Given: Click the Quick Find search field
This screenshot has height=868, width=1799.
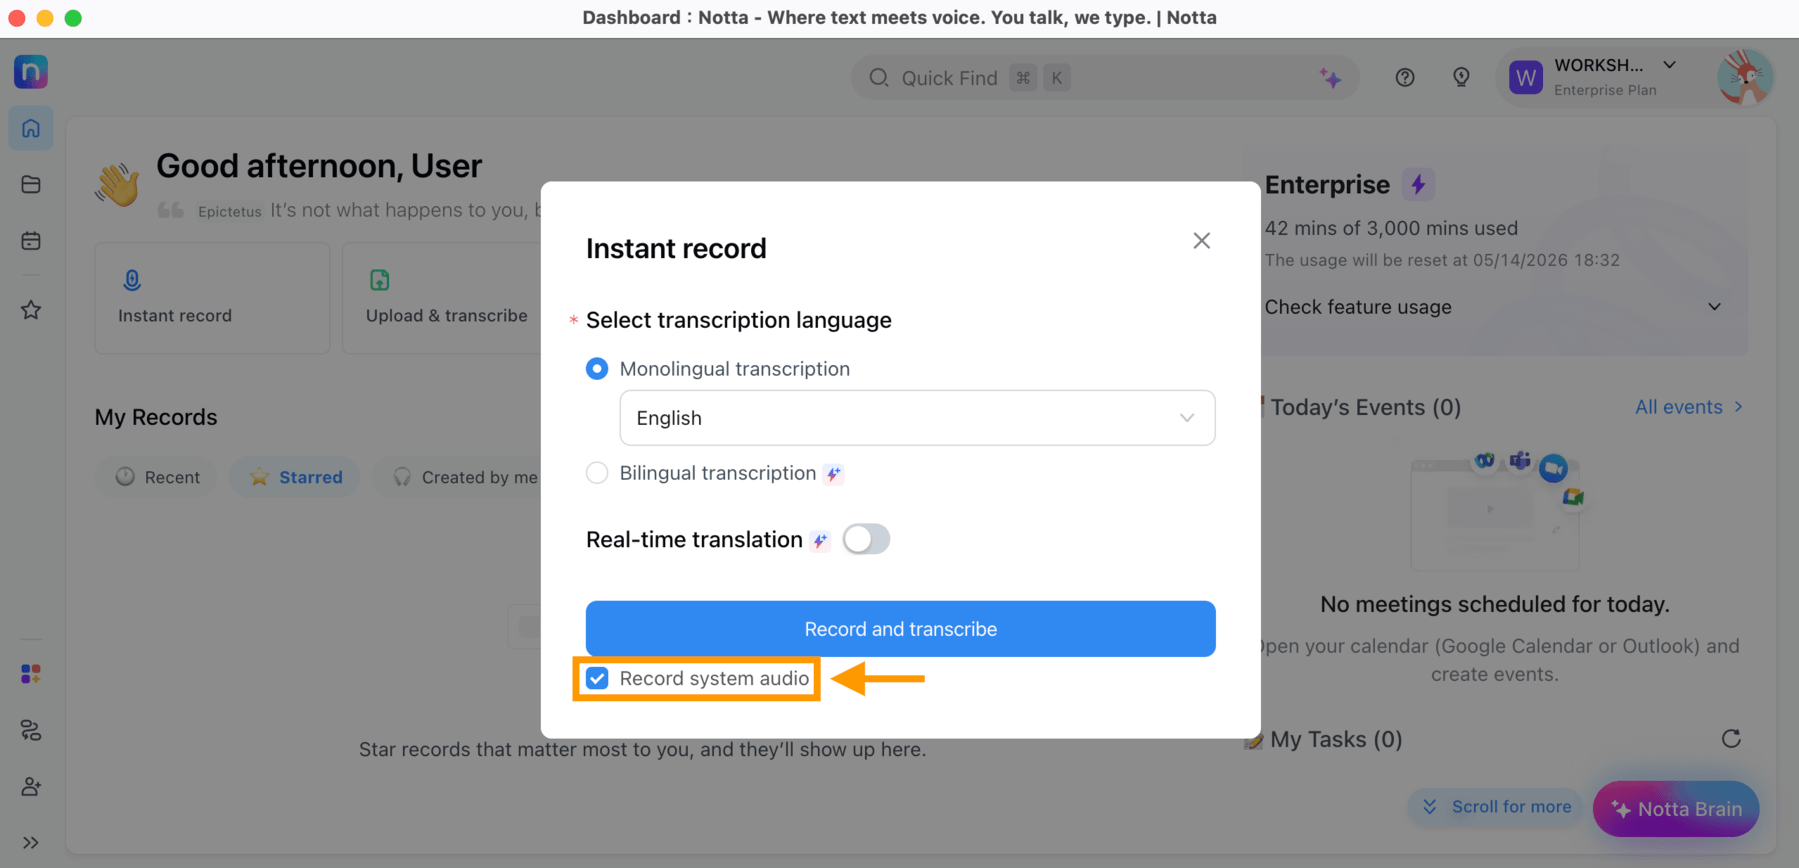Looking at the screenshot, I should [x=1105, y=78].
